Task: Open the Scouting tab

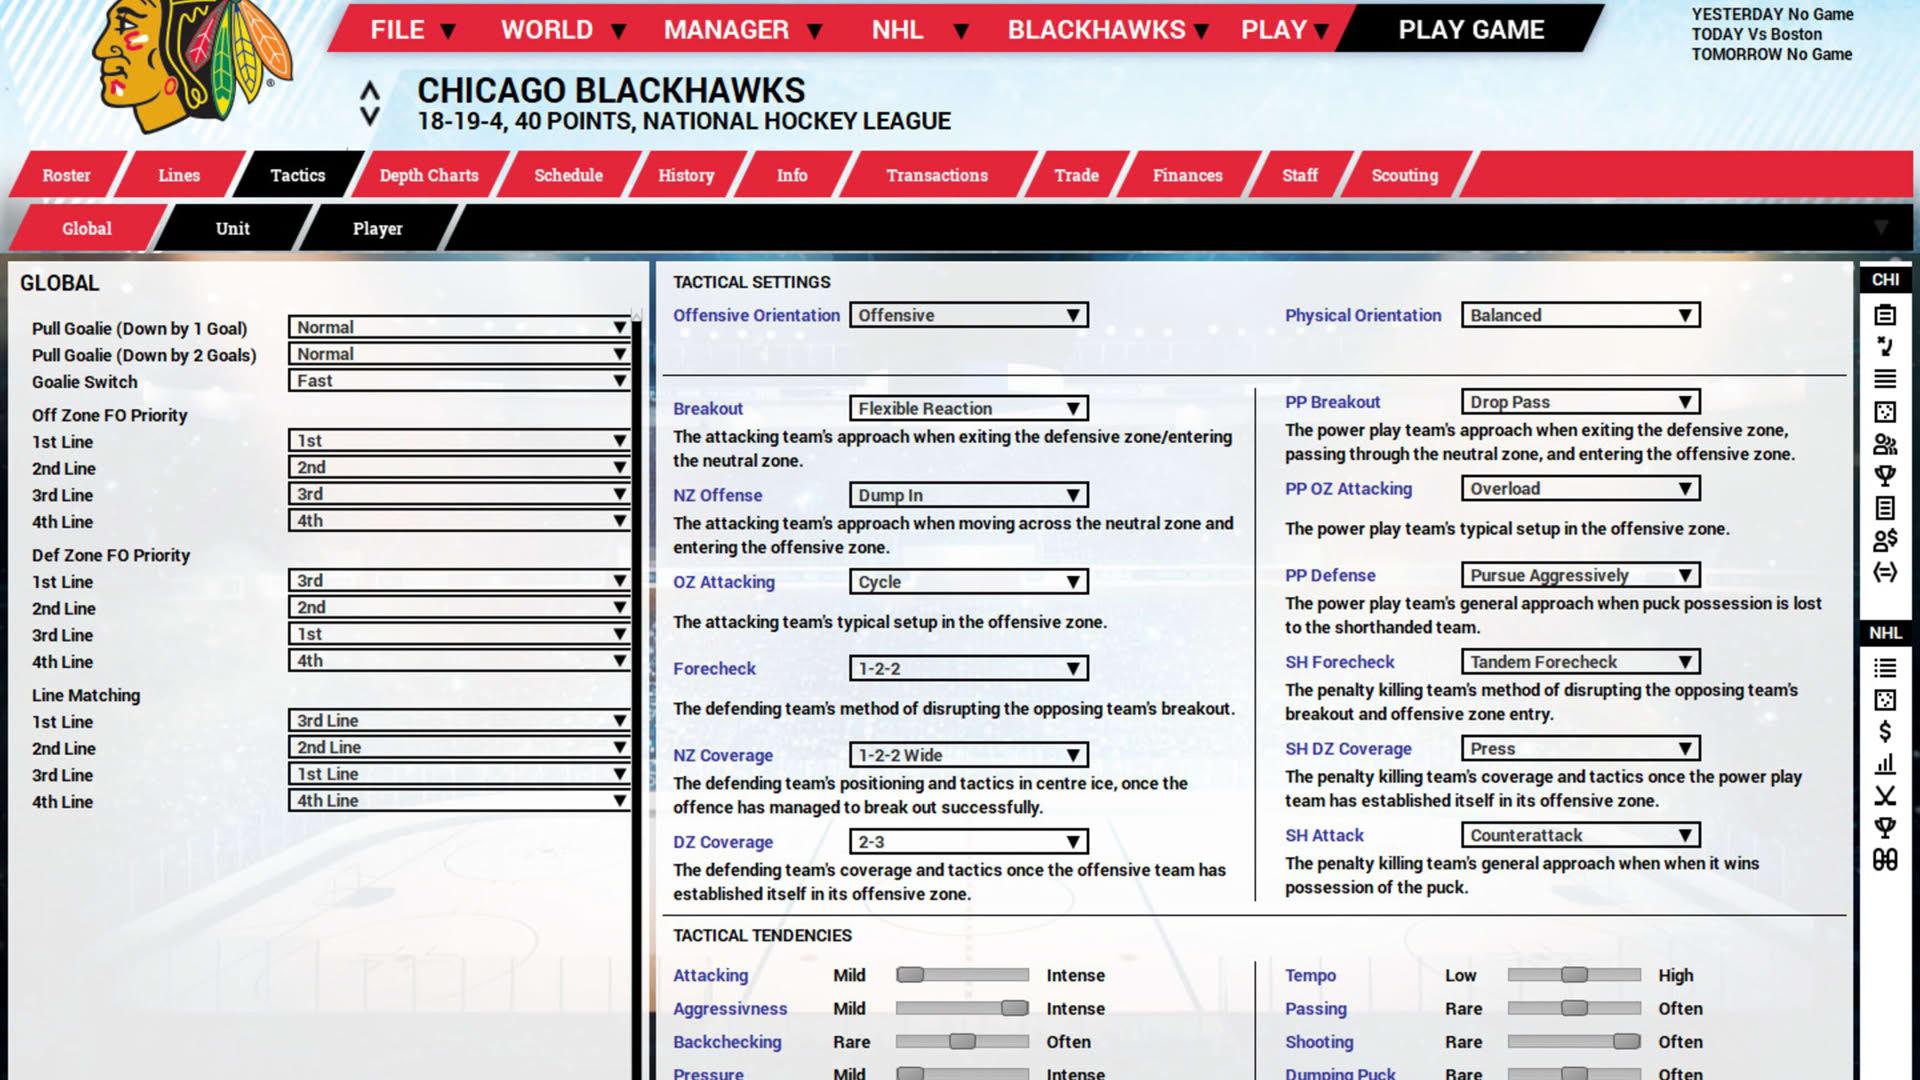Action: [x=1404, y=175]
